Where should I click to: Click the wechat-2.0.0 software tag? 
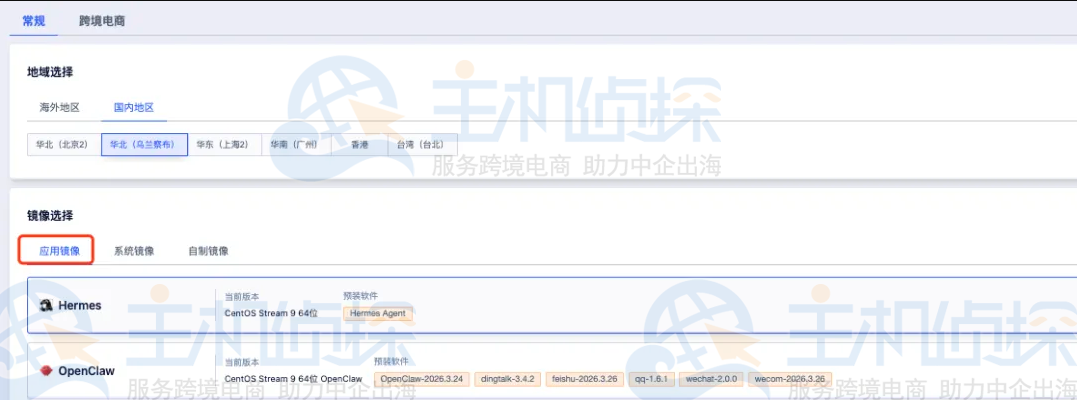click(711, 379)
